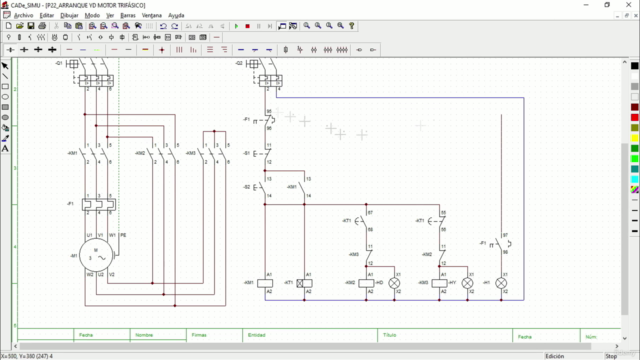
Task: Pick the black color swatch
Action: pyautogui.click(x=635, y=66)
